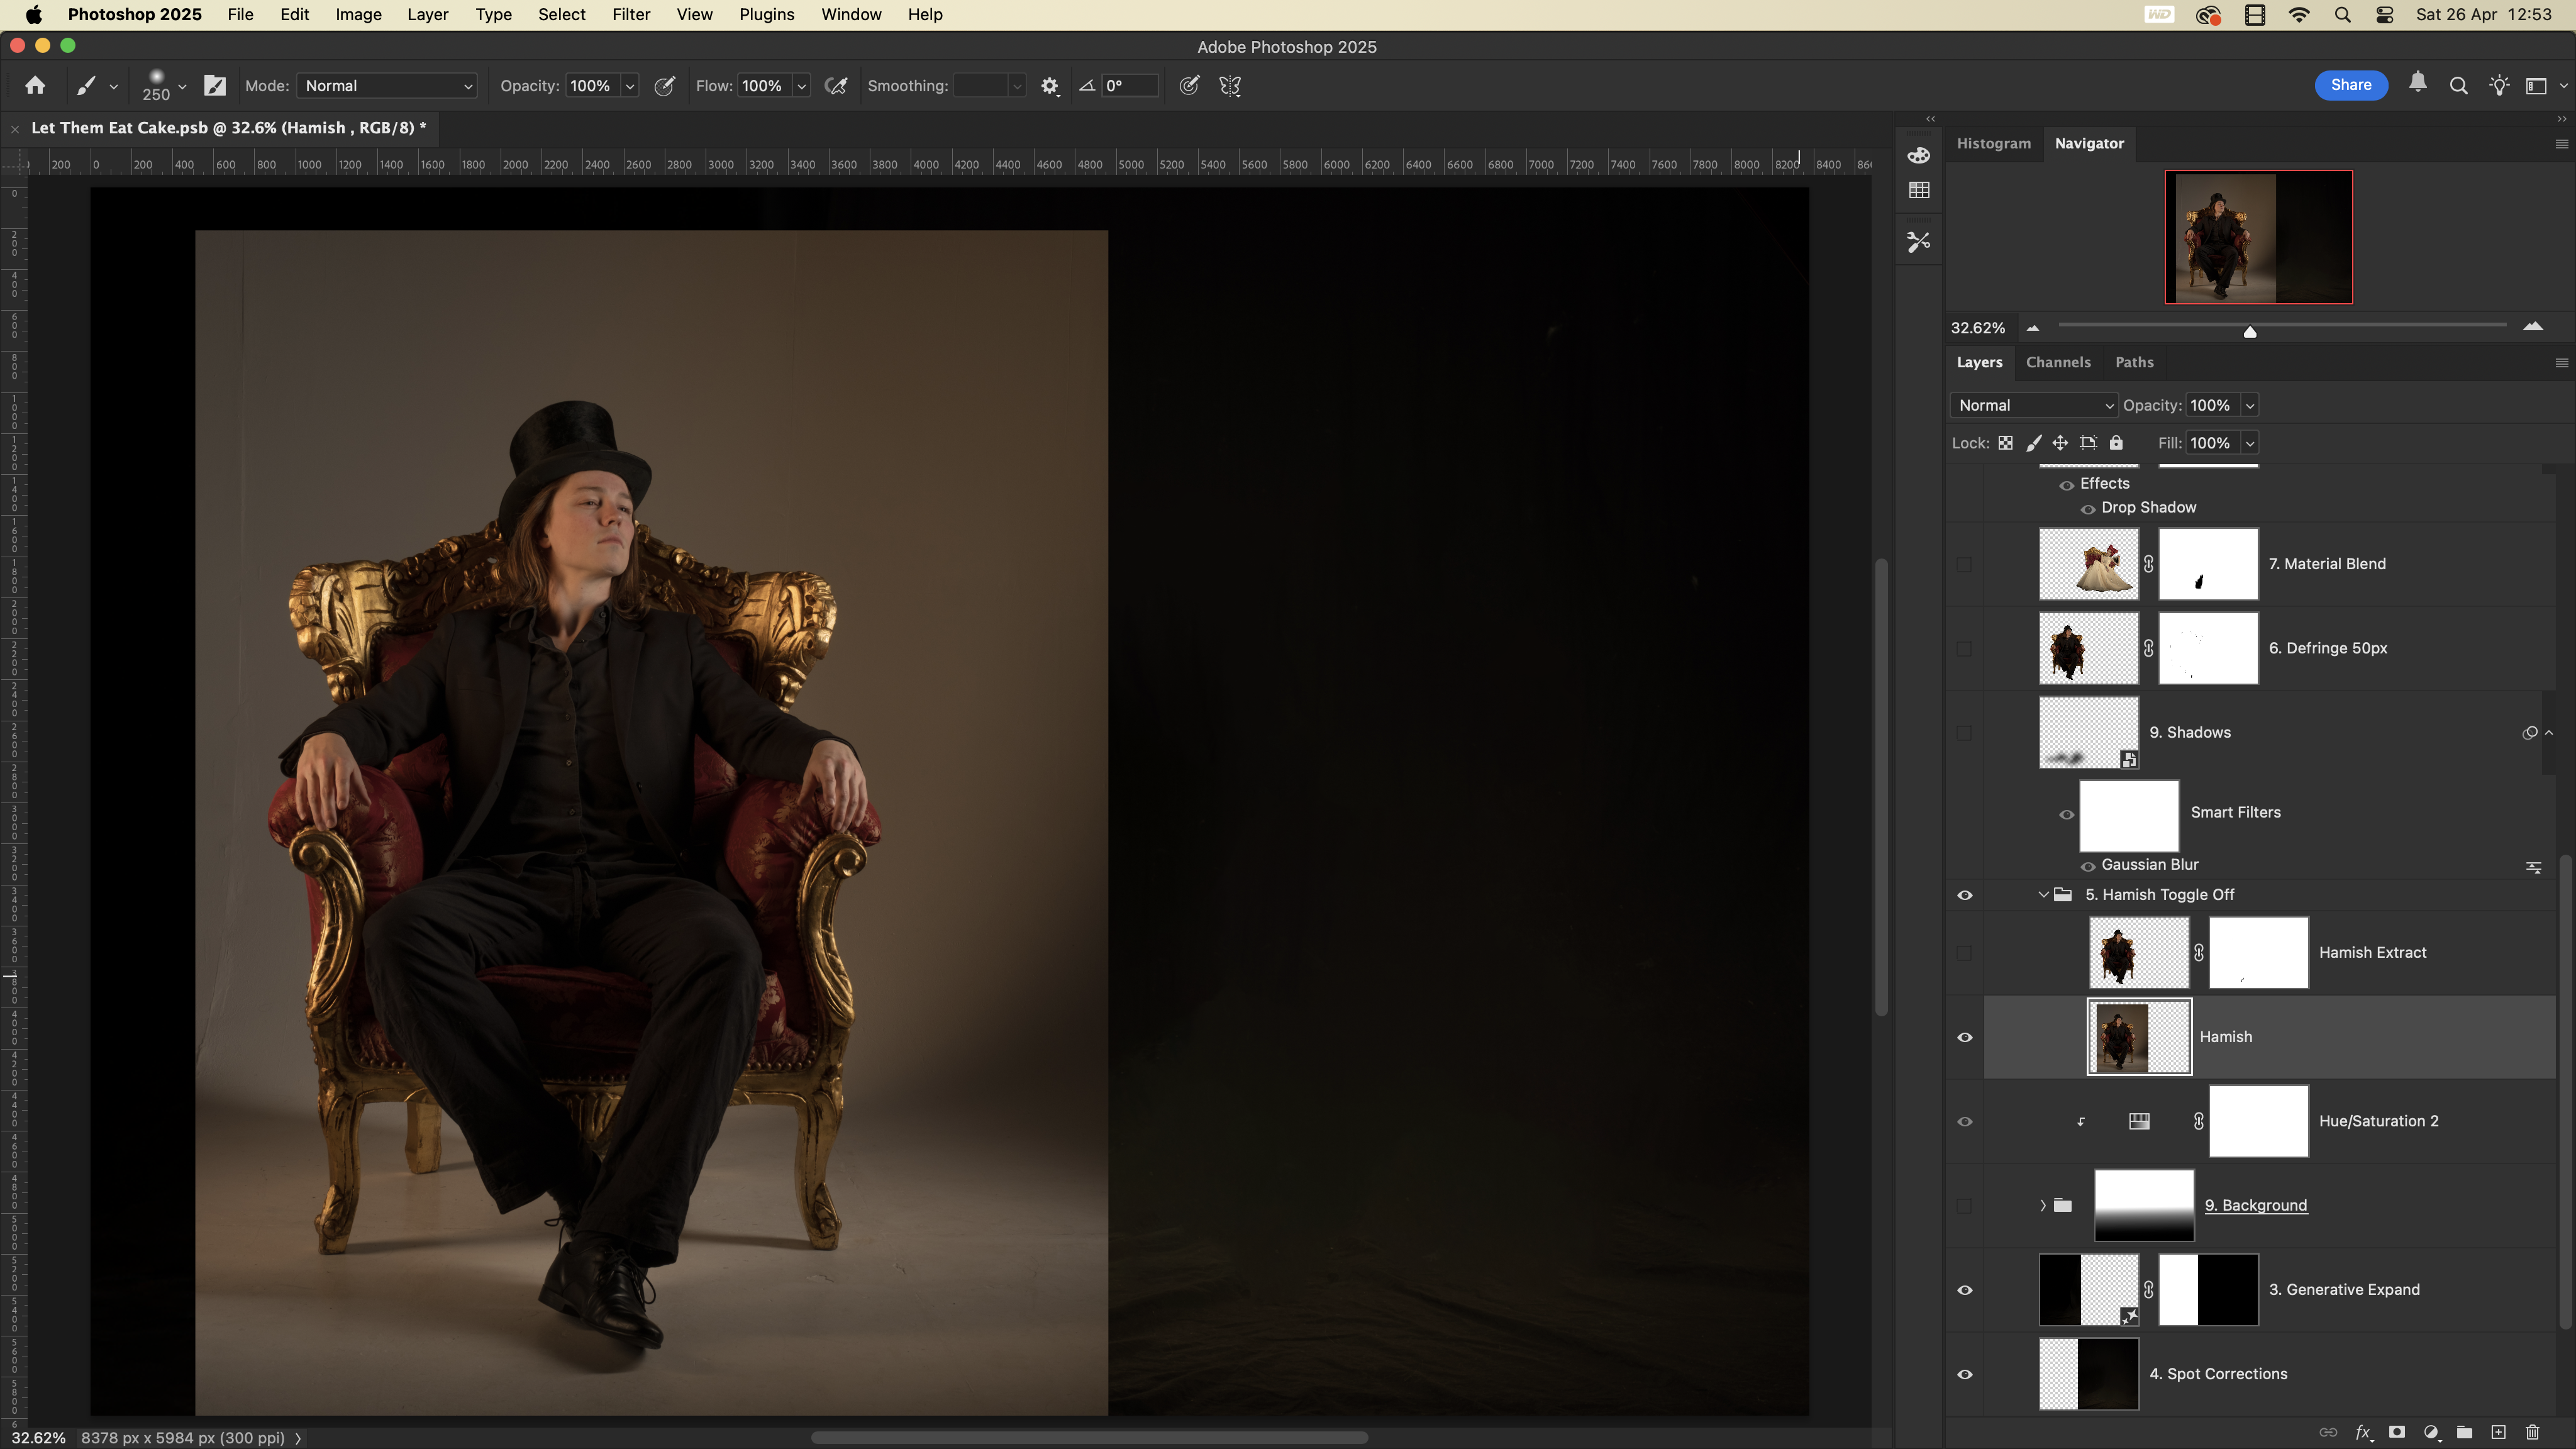Switch to the Channels tab
The width and height of the screenshot is (2576, 1449).
2057,362
